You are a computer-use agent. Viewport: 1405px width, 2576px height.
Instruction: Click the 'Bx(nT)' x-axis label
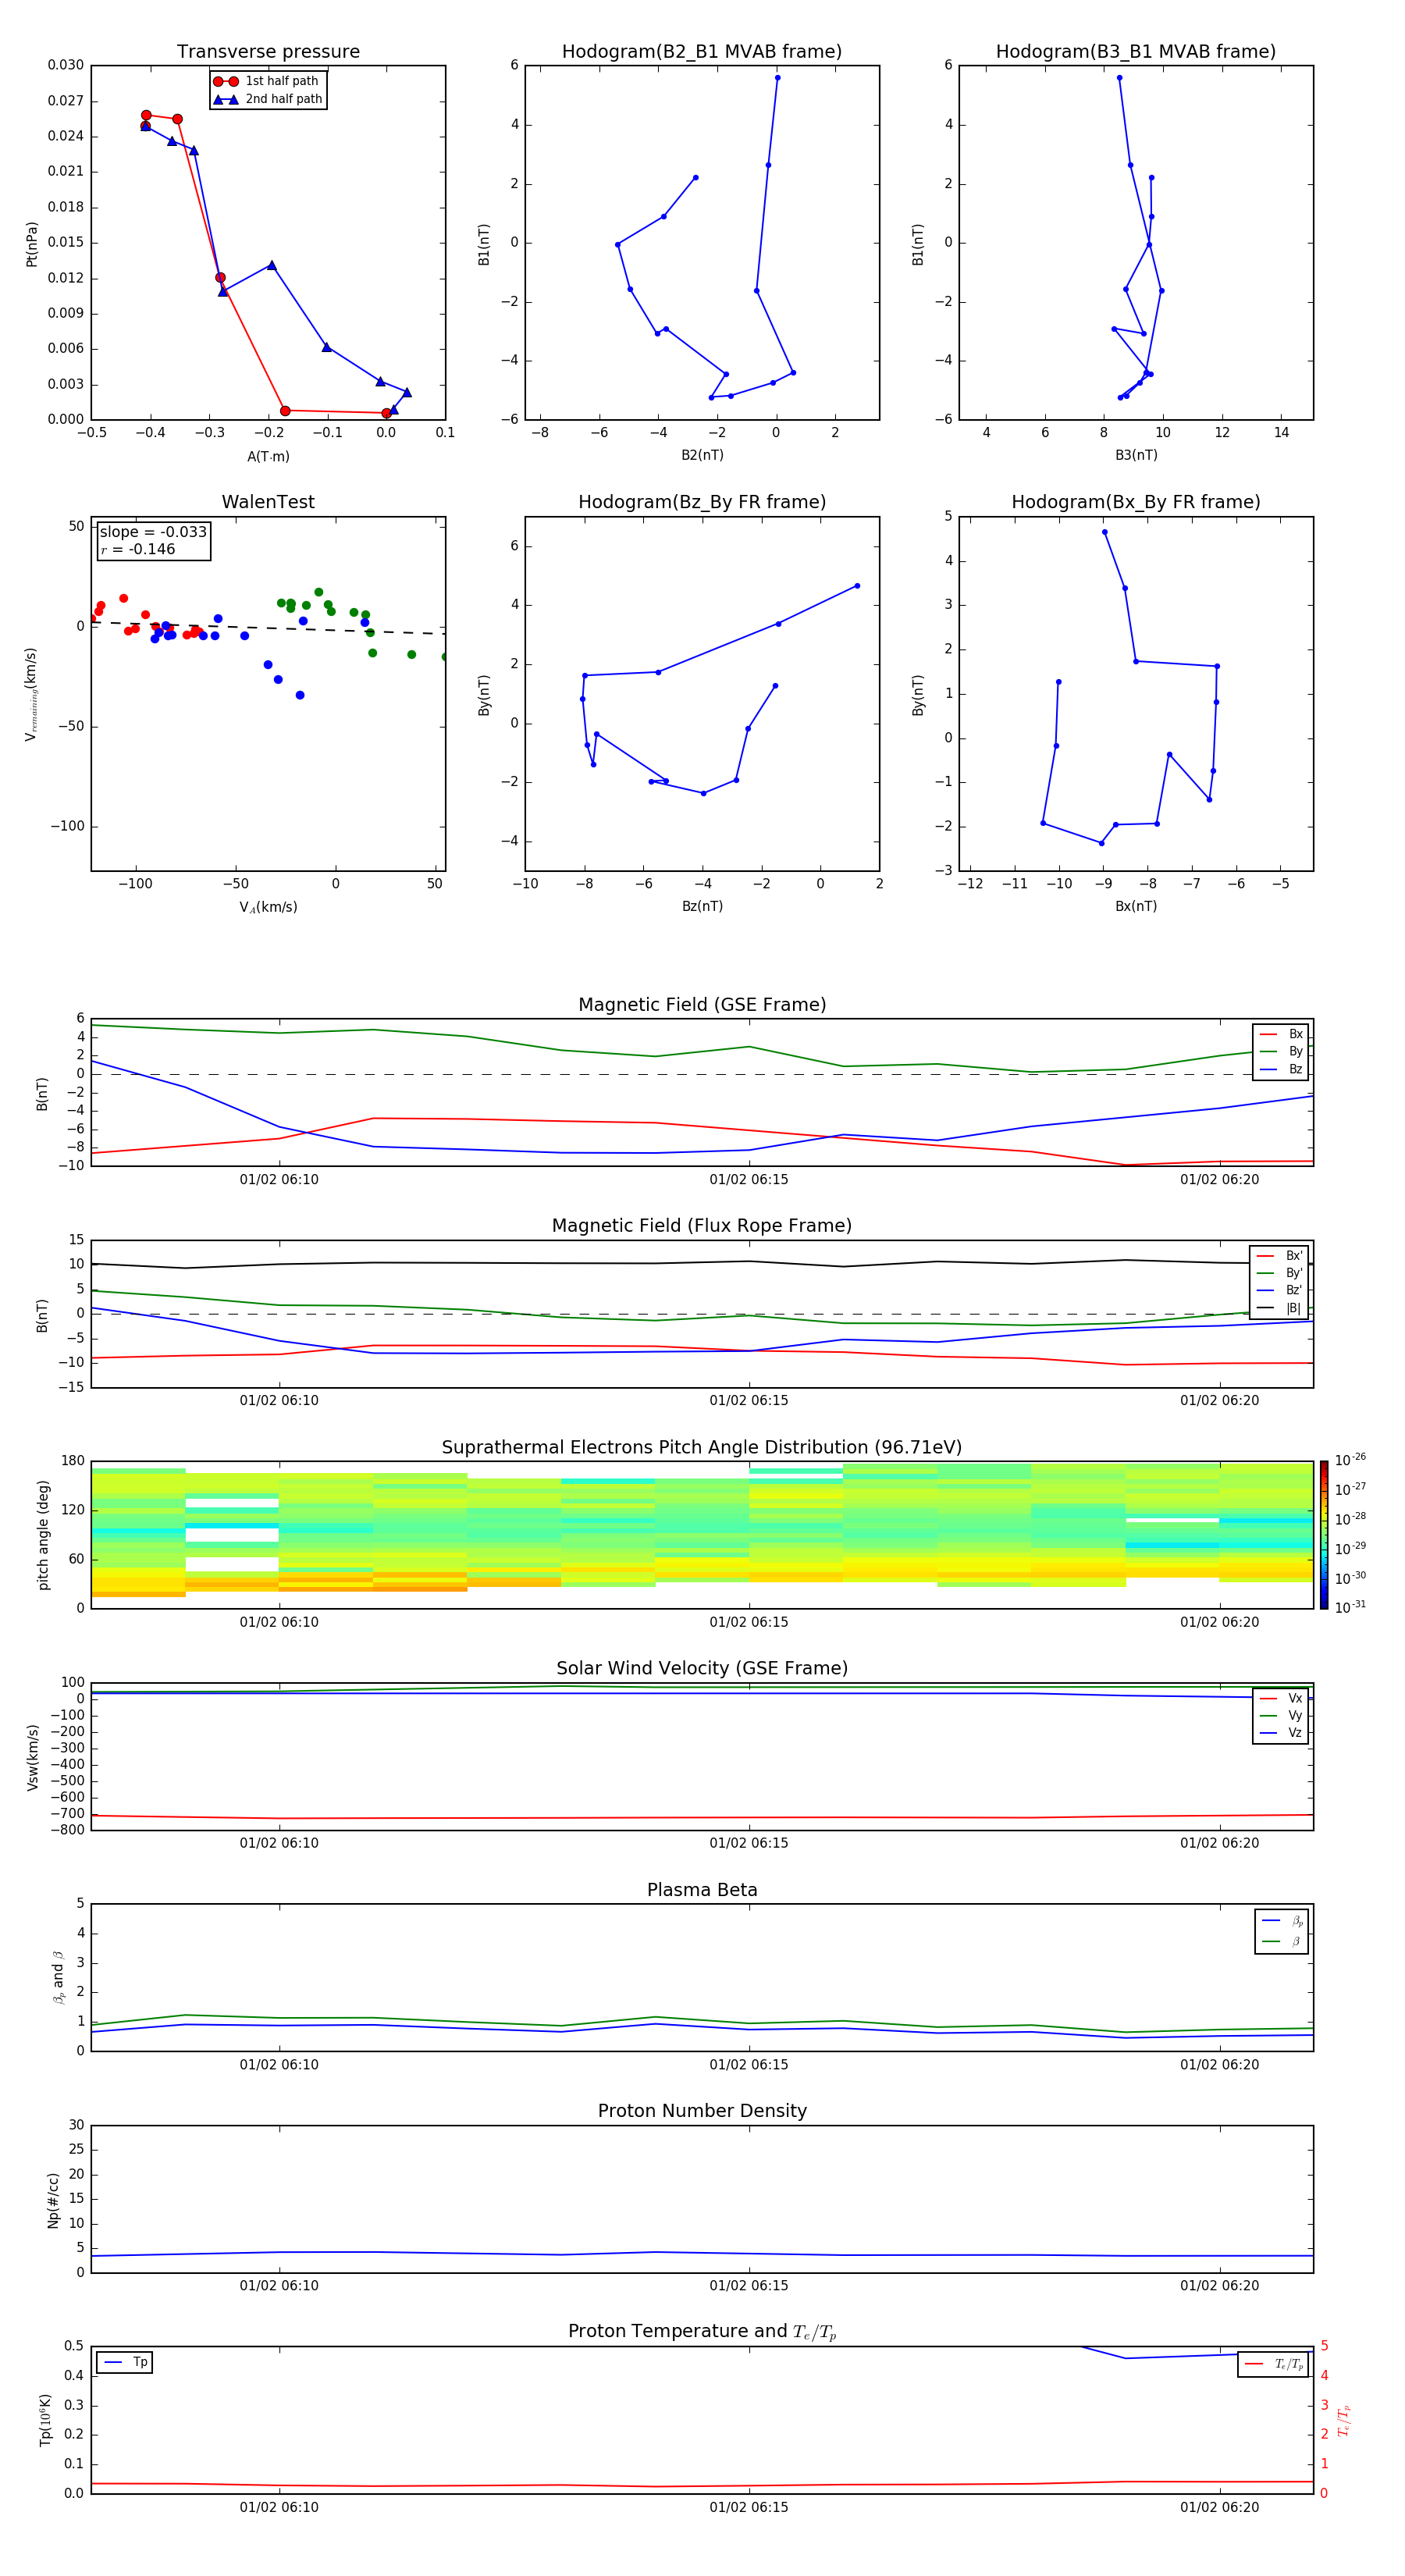click(1136, 906)
